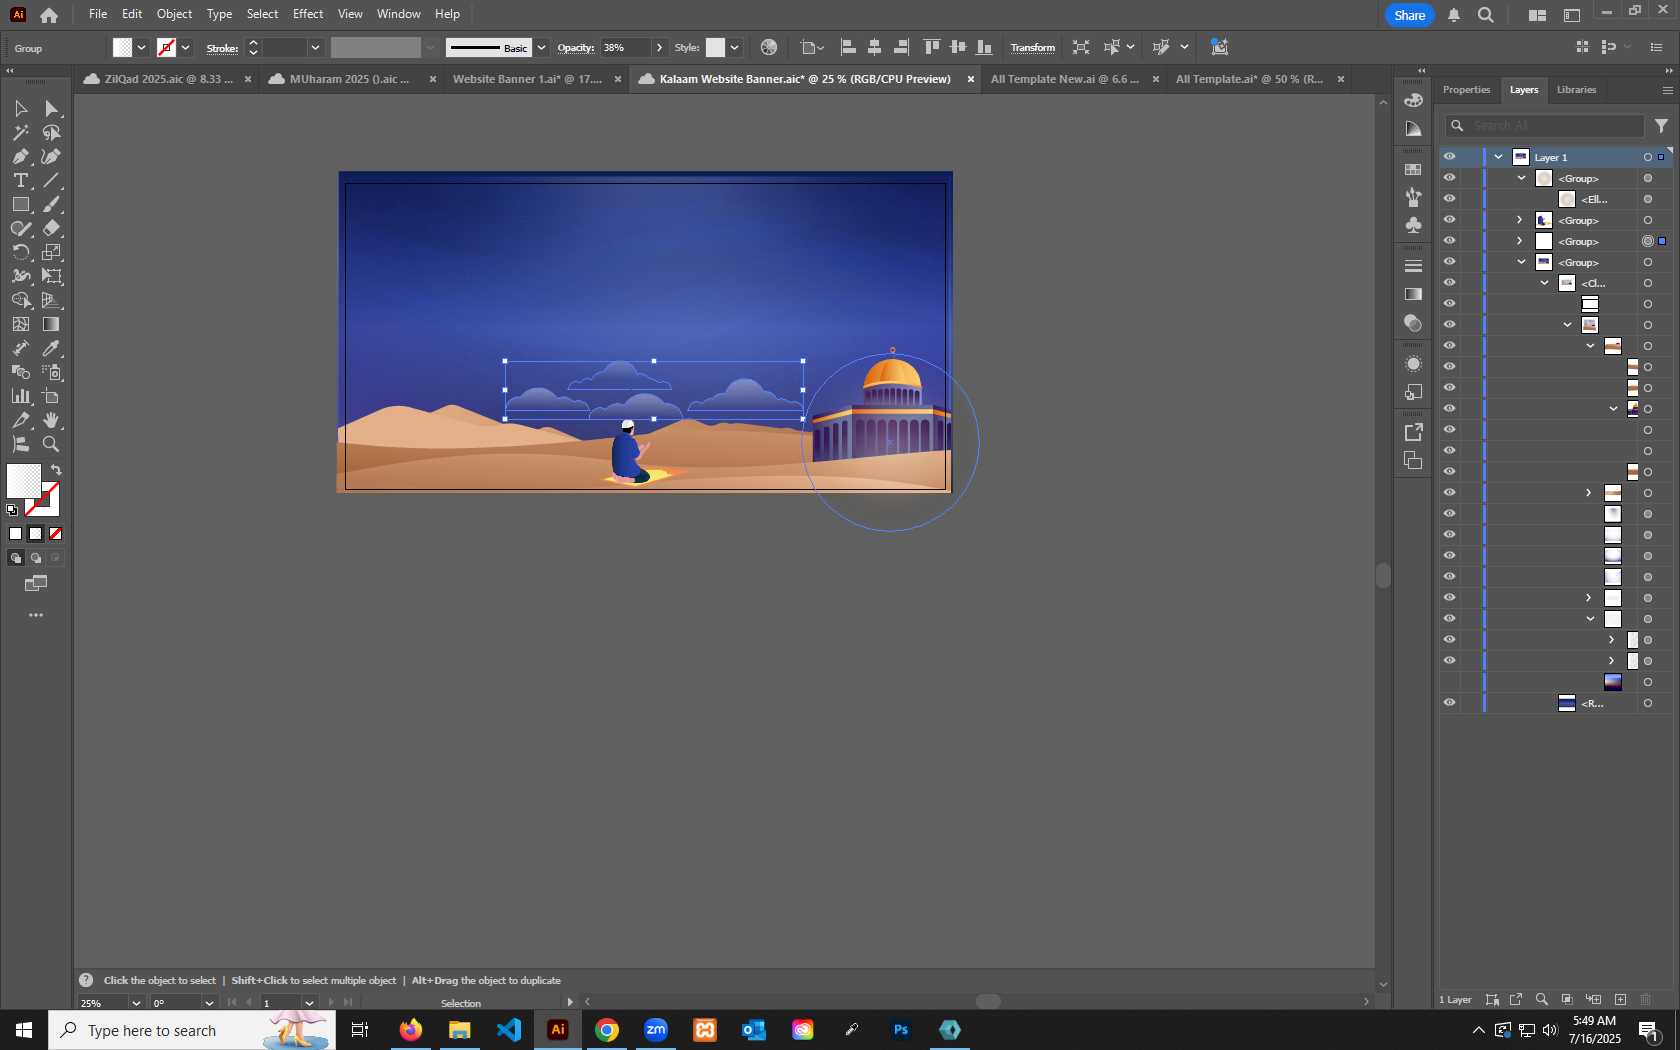Select the Scale tool
The image size is (1680, 1050).
pos(51,252)
